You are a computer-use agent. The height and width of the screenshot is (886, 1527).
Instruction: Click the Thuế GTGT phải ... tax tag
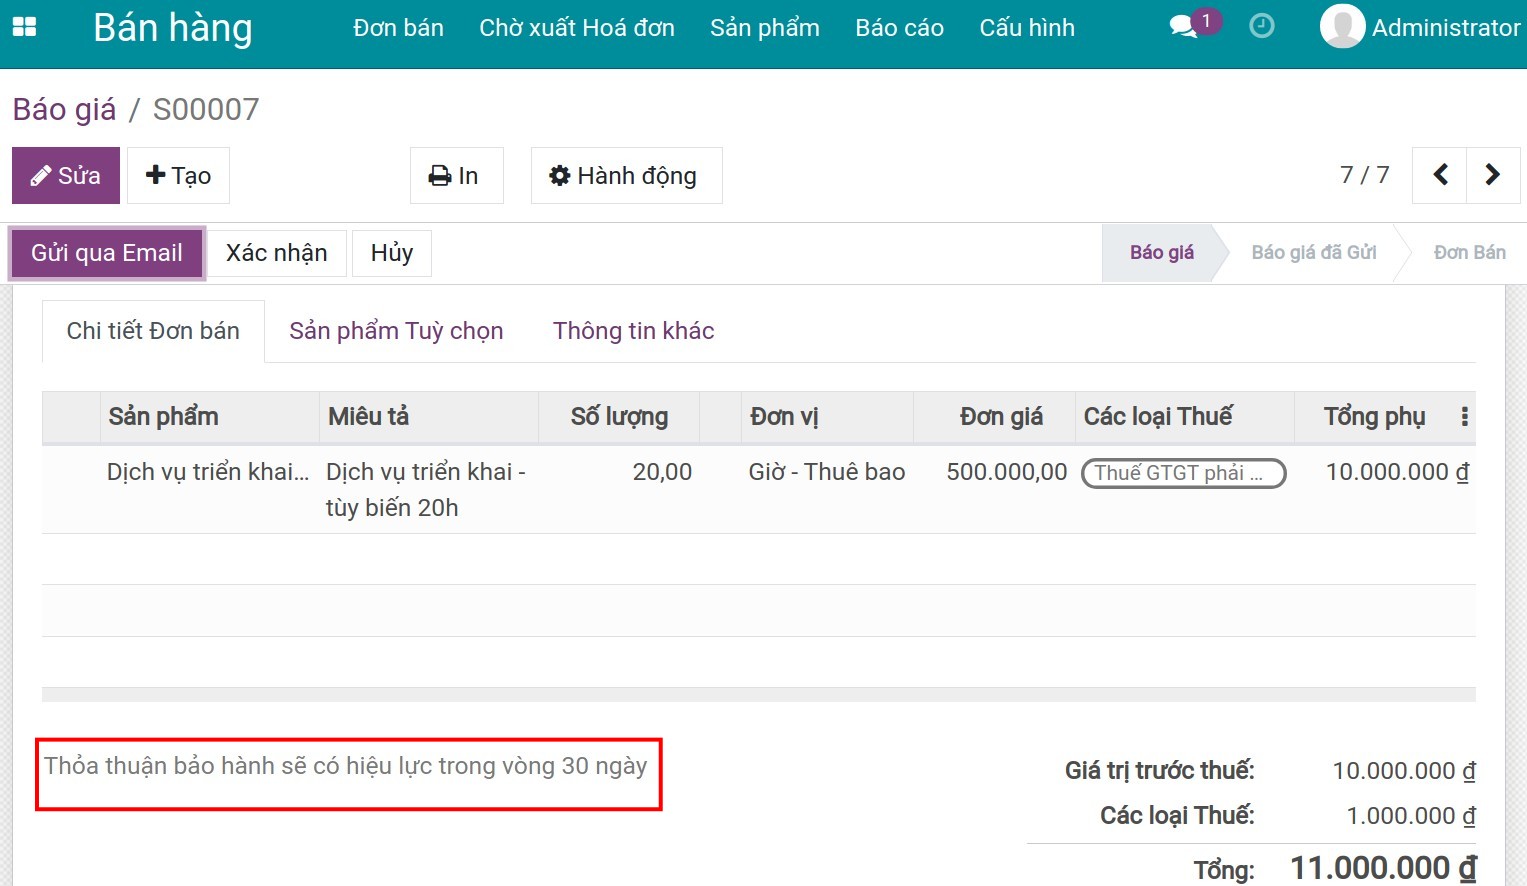[1184, 473]
